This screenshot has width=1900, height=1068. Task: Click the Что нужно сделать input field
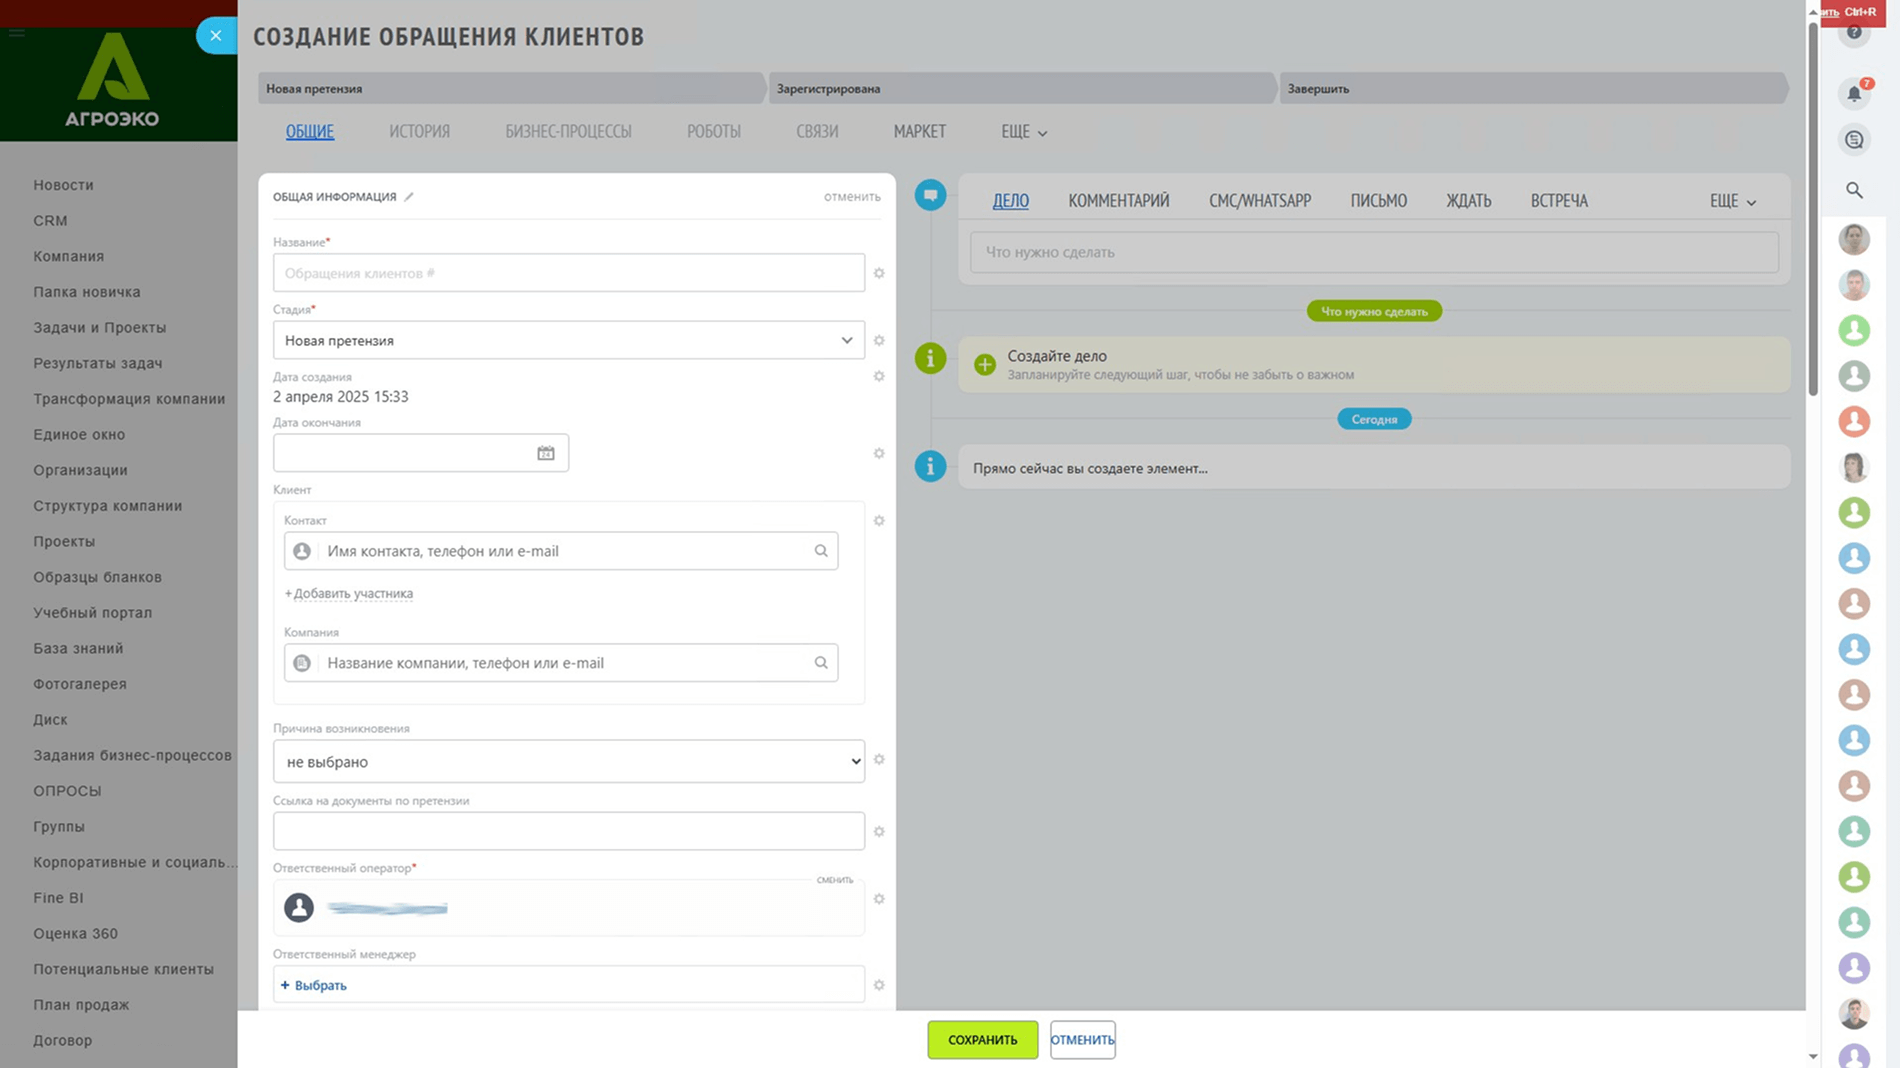pyautogui.click(x=1373, y=252)
